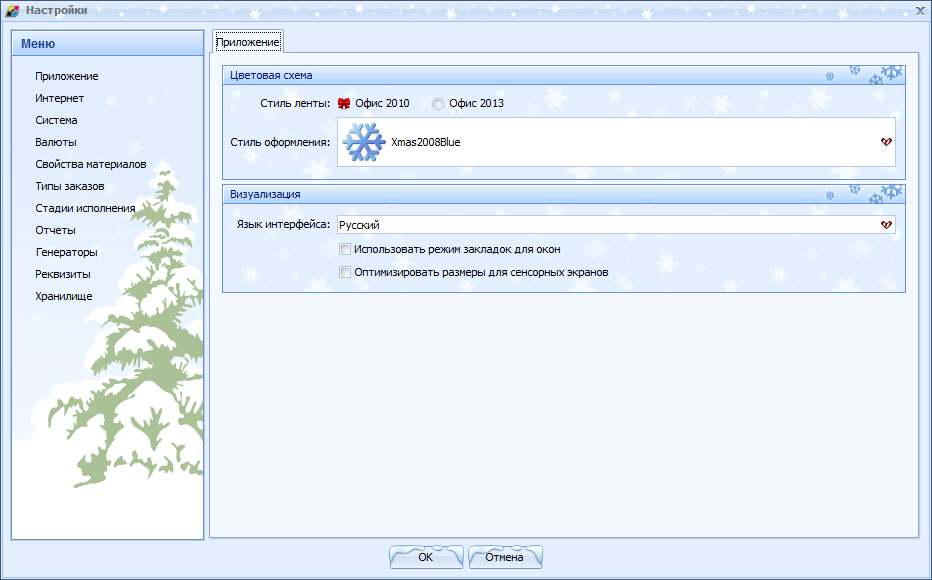Click the Xmas2008Blue snowflake theme icon
Image resolution: width=932 pixels, height=580 pixels.
[x=364, y=142]
